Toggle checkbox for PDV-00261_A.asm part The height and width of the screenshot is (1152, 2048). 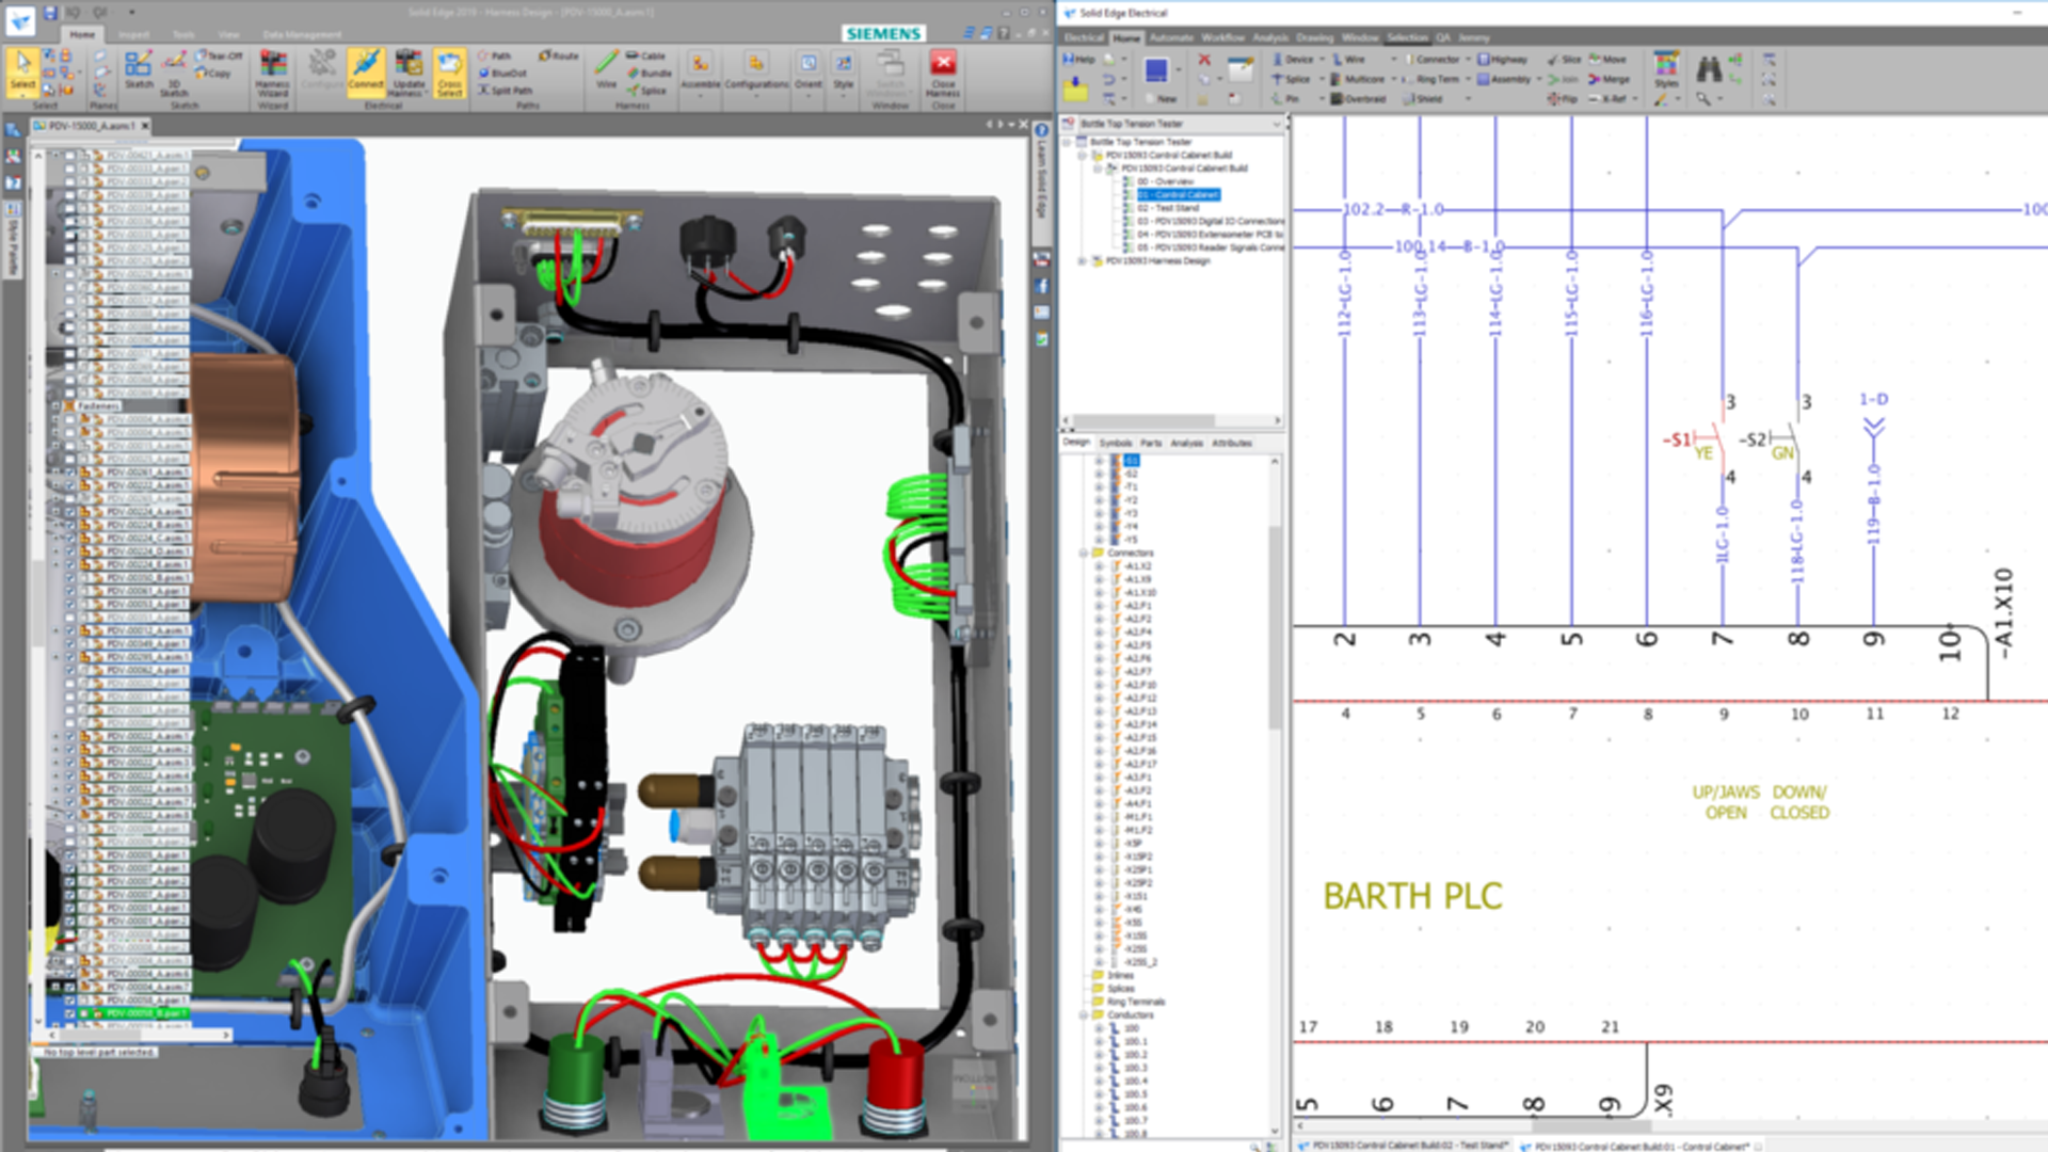(70, 472)
